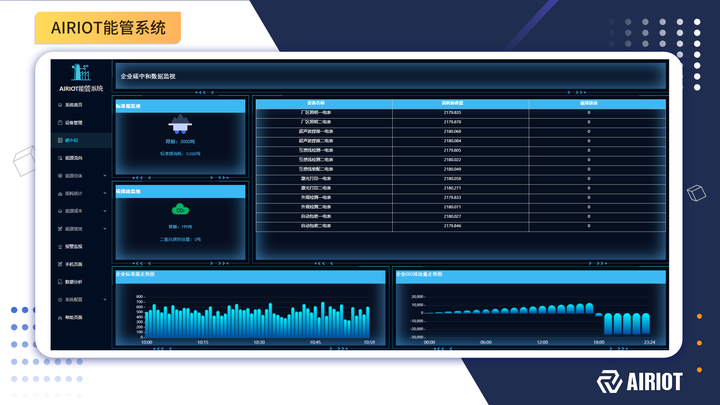Click the 标准煤消耗 value text
The width and height of the screenshot is (720, 405).
[x=180, y=154]
